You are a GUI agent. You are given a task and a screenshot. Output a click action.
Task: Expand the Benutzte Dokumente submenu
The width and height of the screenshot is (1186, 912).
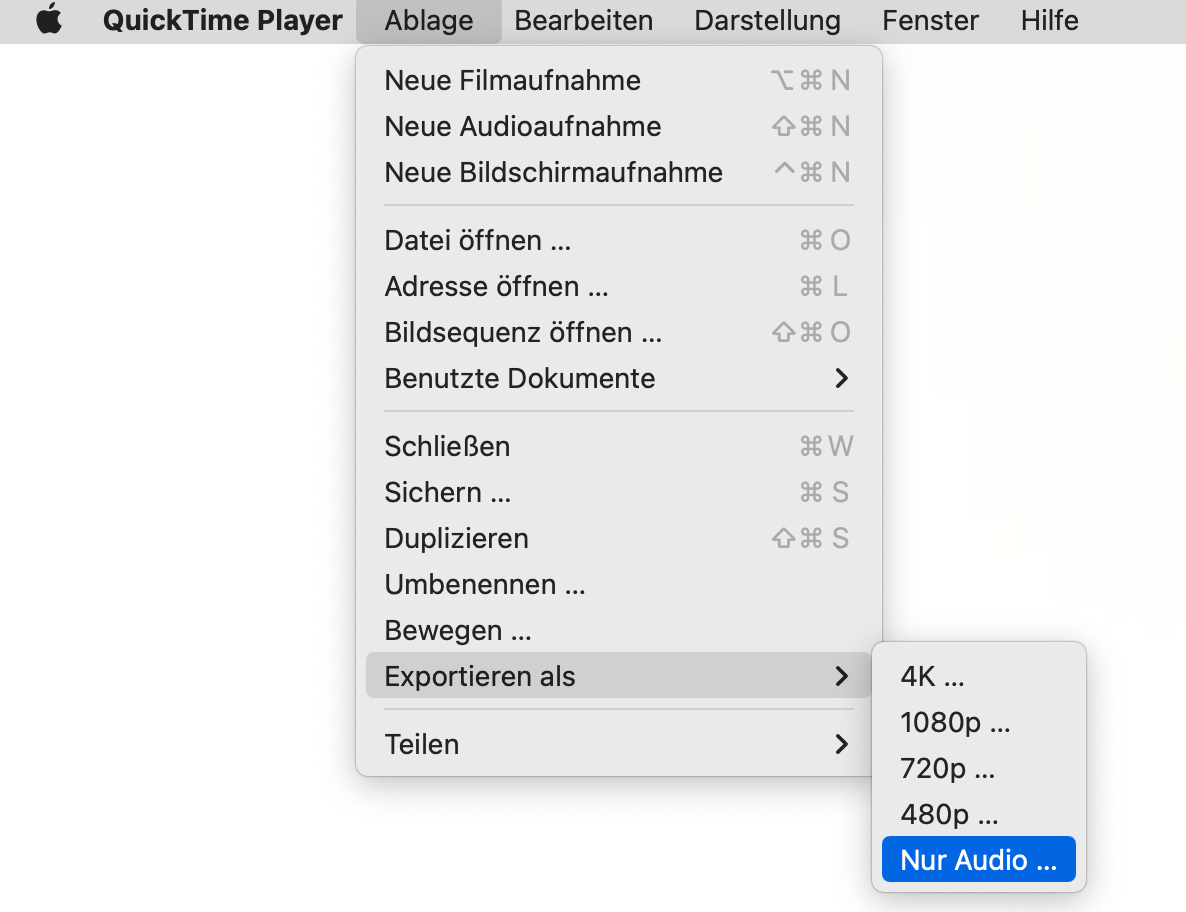click(520, 378)
